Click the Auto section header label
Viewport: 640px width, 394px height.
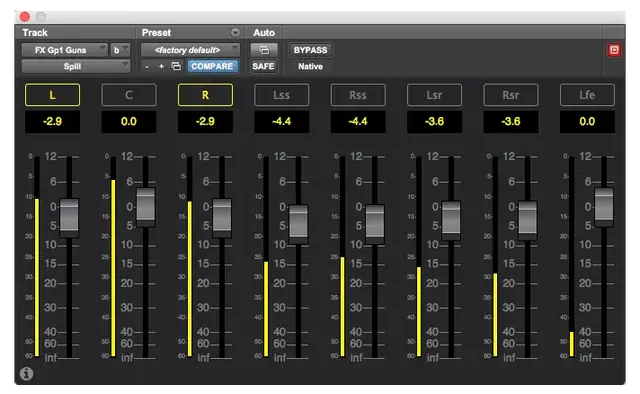(x=264, y=32)
